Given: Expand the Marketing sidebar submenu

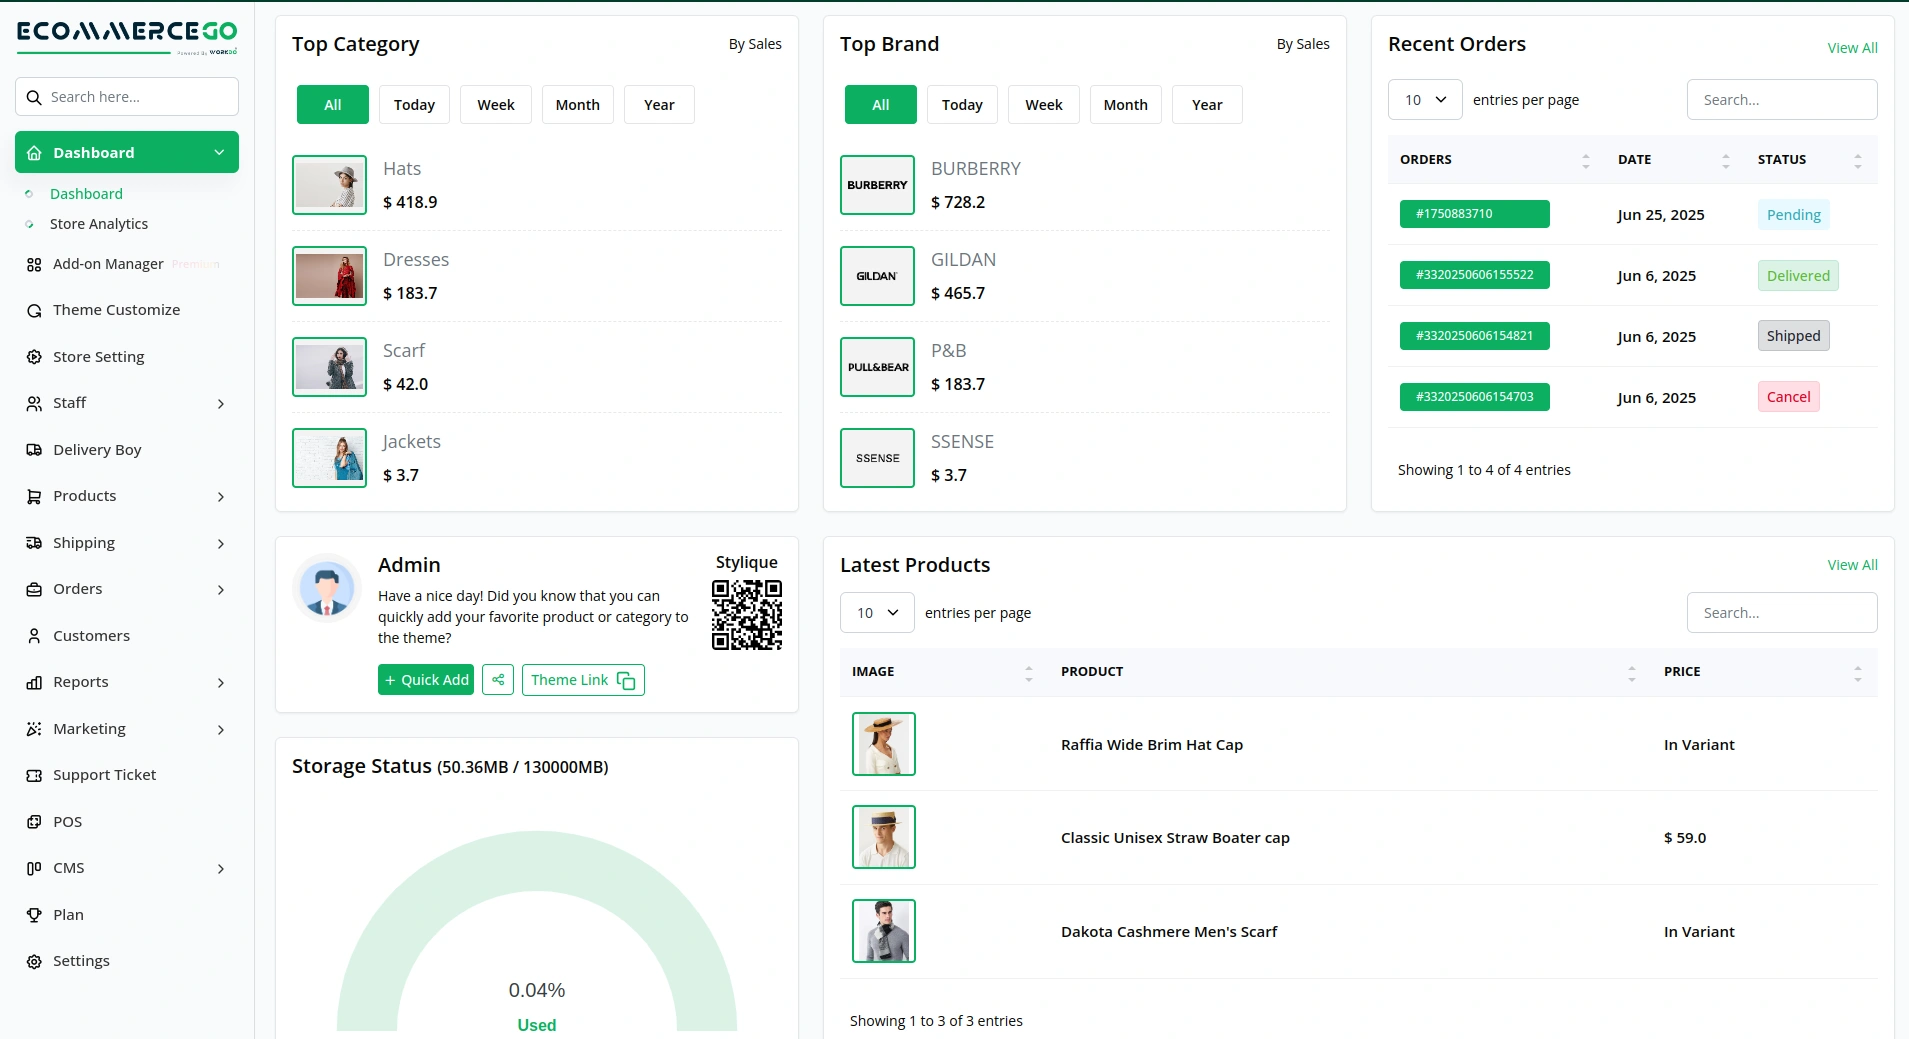Looking at the screenshot, I should [126, 729].
